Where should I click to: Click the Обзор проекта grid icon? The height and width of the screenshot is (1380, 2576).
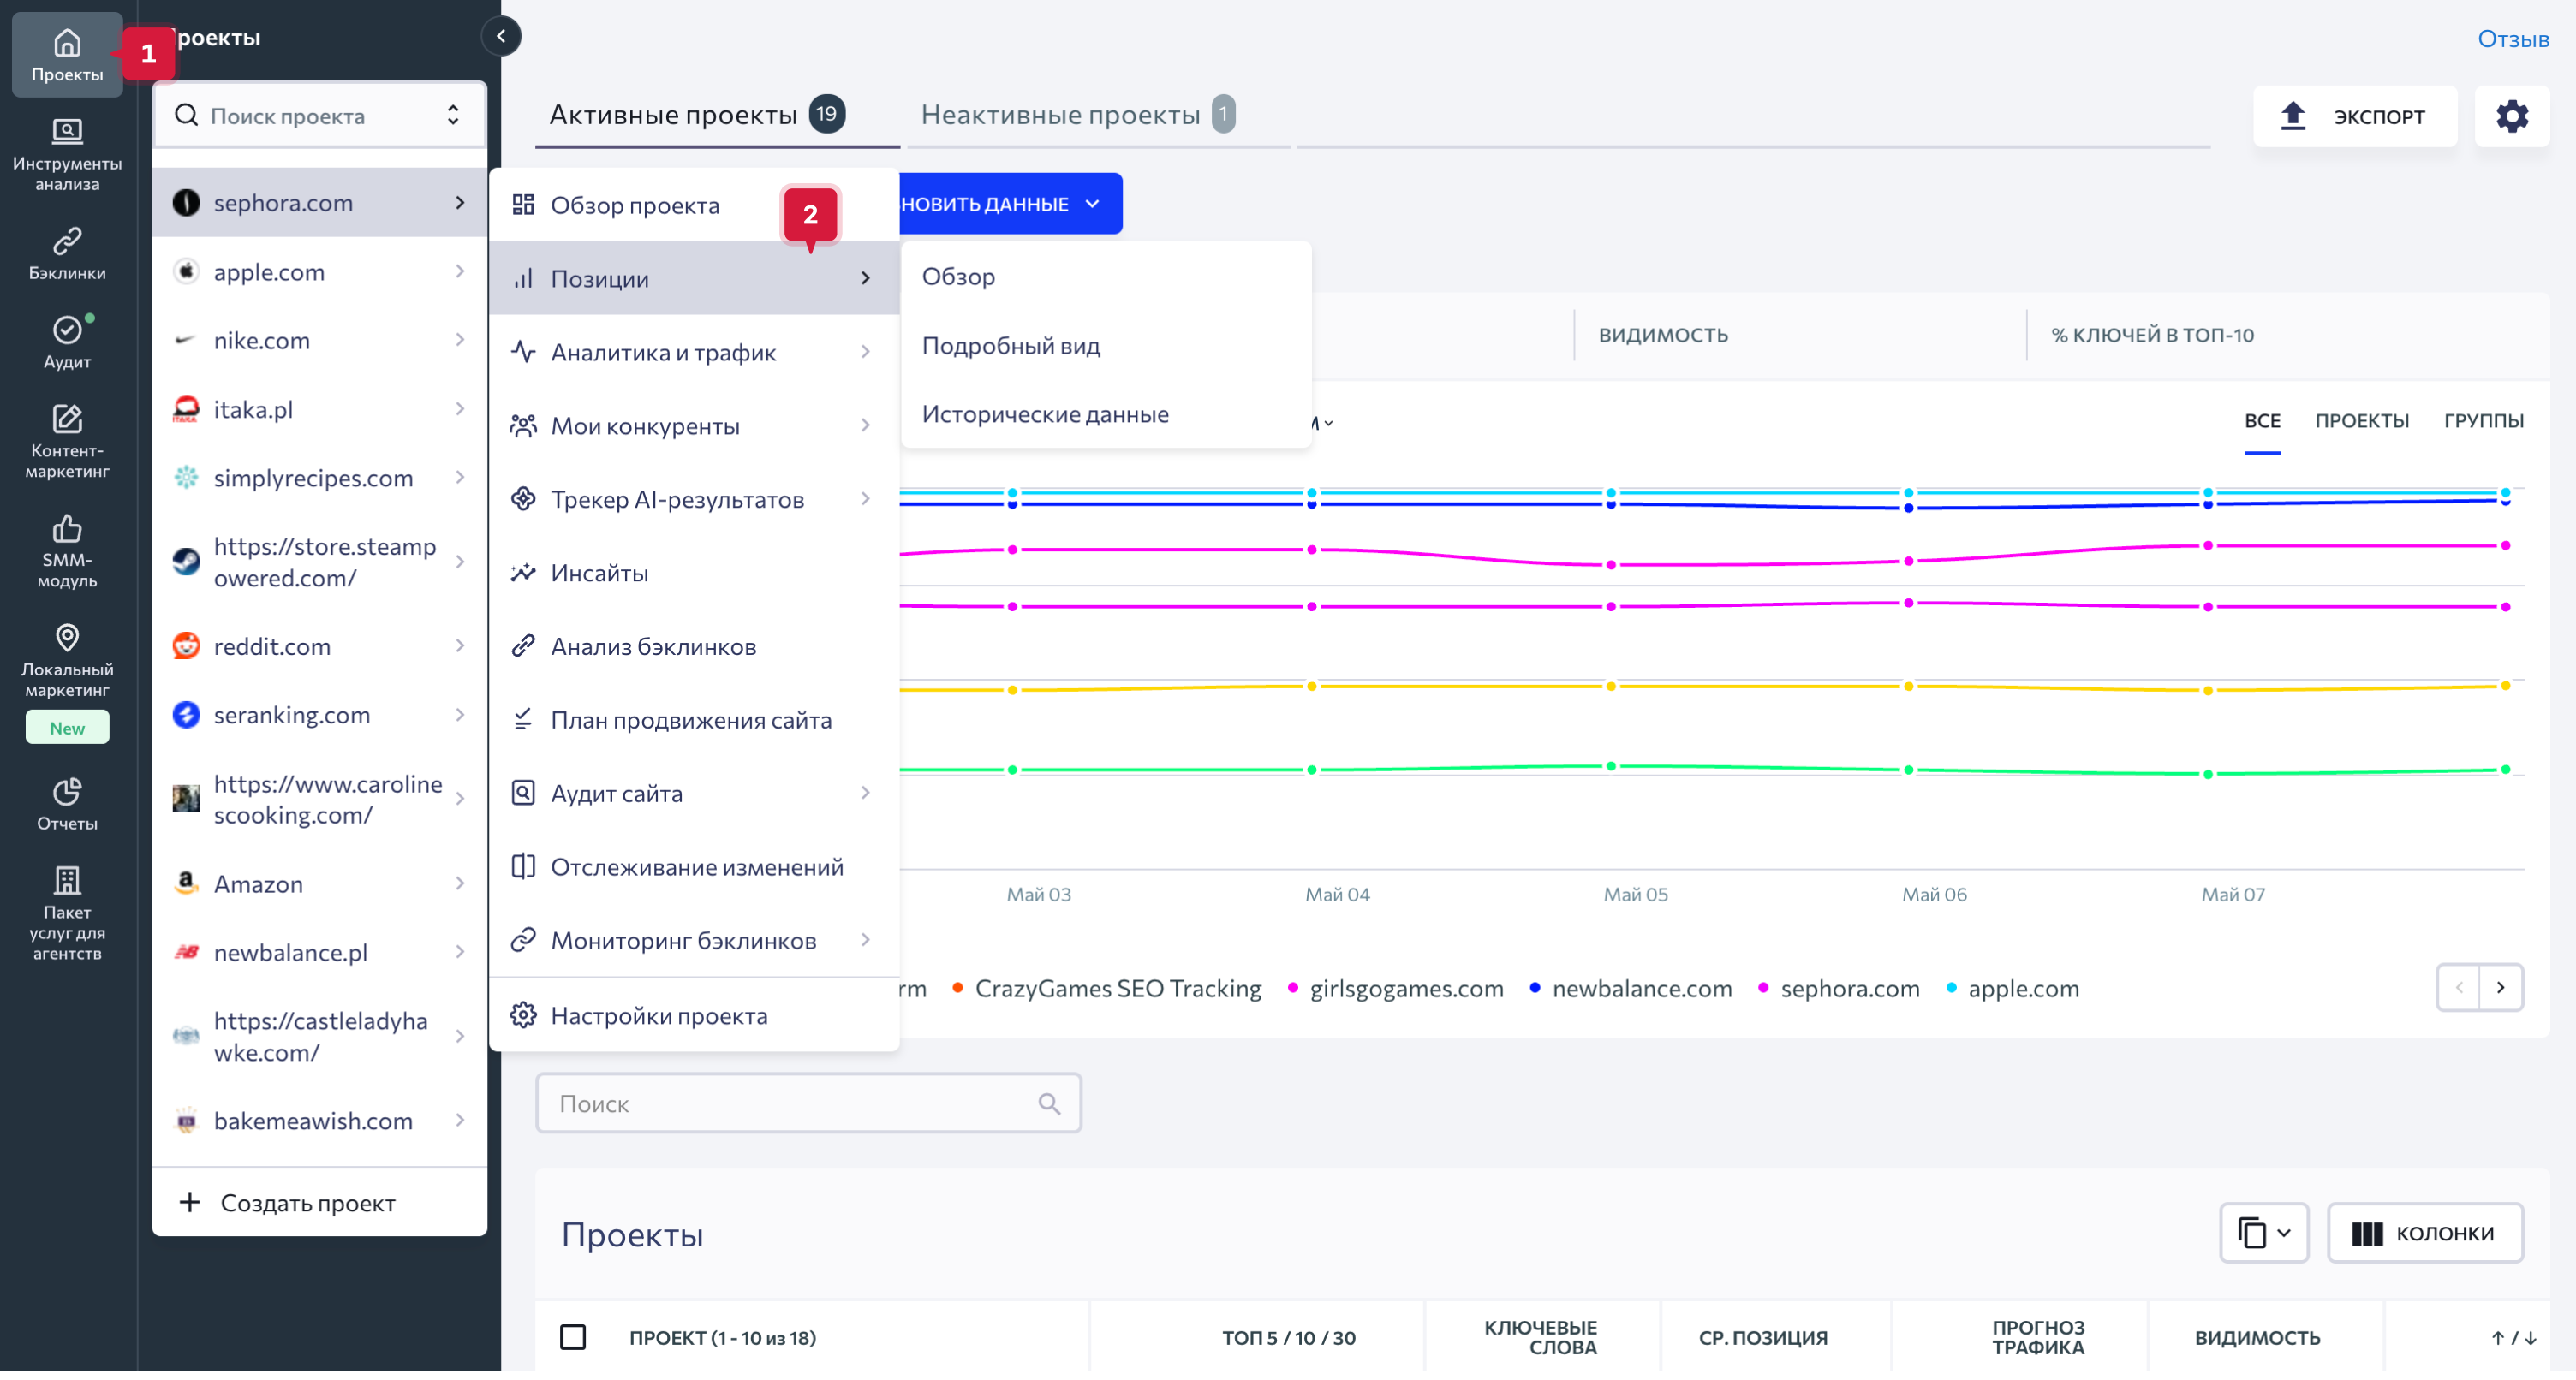coord(523,204)
